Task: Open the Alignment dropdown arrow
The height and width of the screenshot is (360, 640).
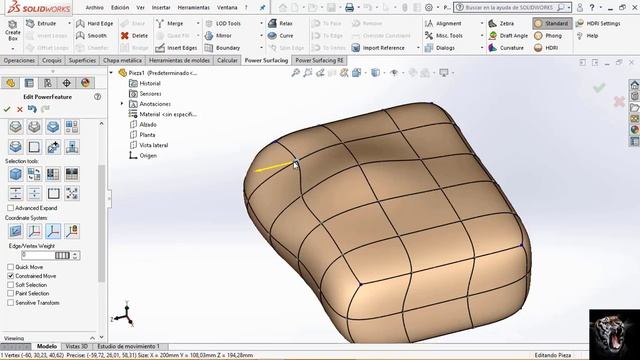Action: [x=482, y=24]
